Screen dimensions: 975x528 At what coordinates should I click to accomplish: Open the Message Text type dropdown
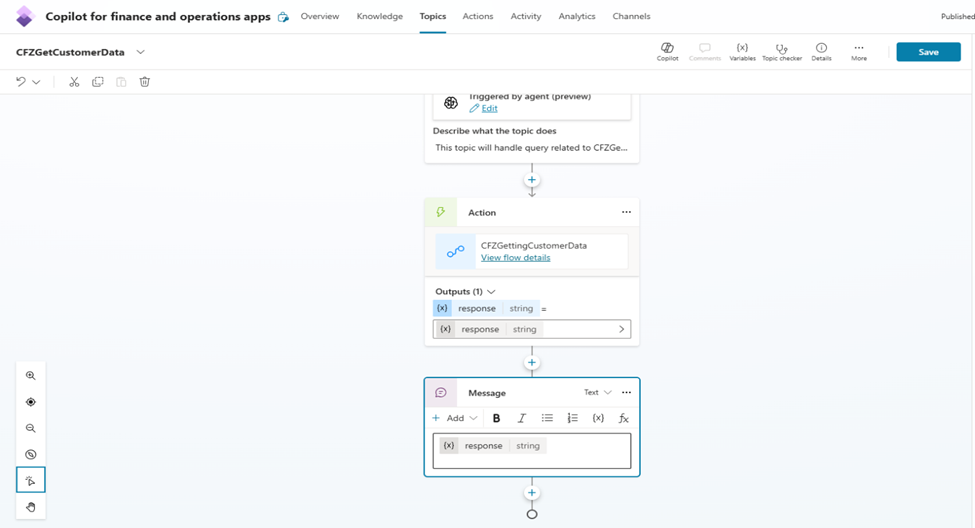point(598,392)
